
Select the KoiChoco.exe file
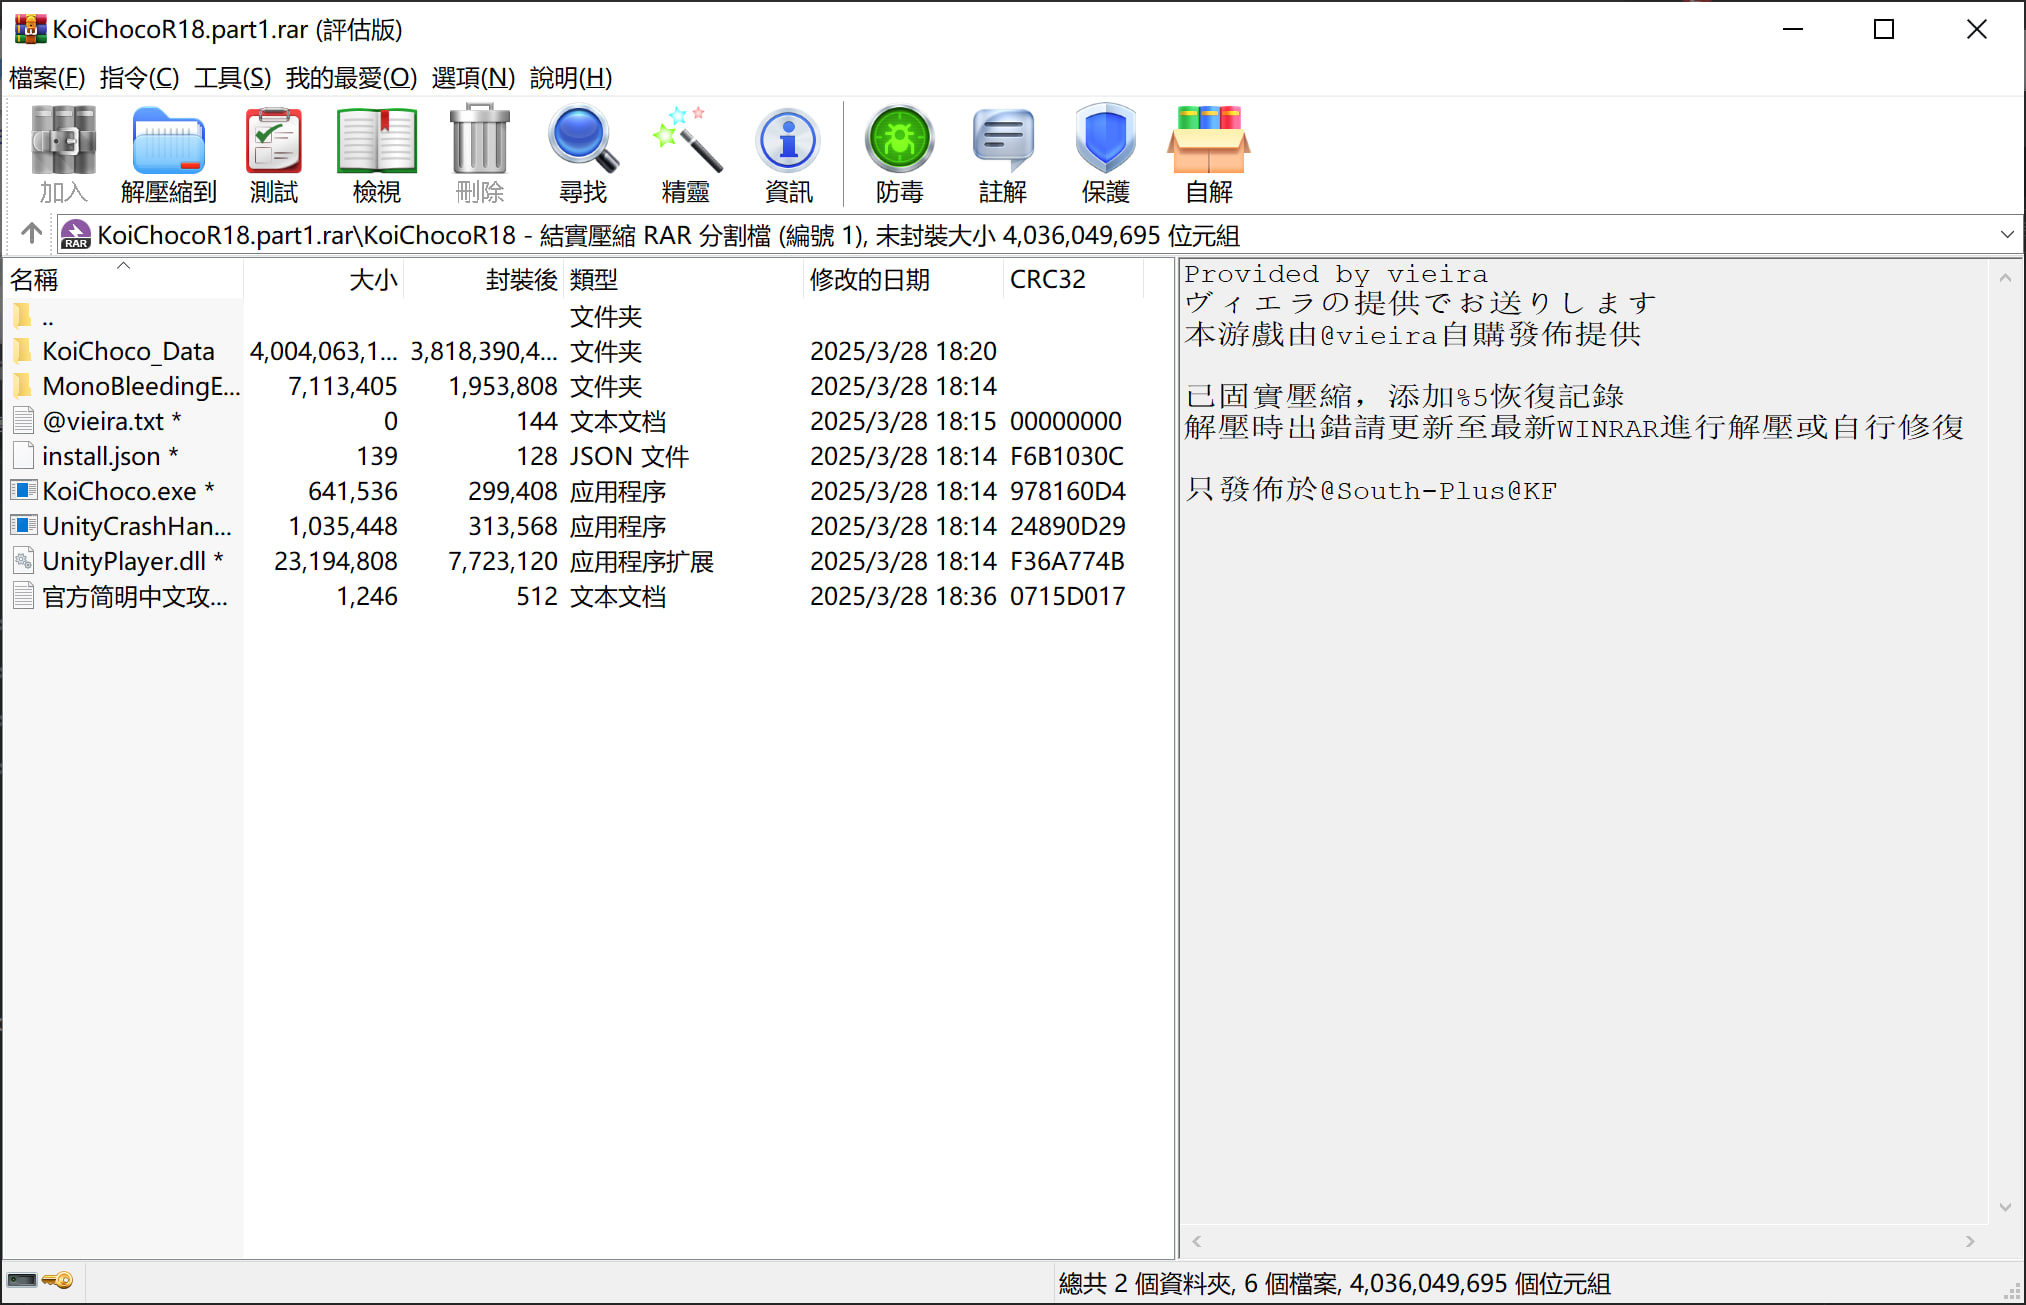(119, 492)
